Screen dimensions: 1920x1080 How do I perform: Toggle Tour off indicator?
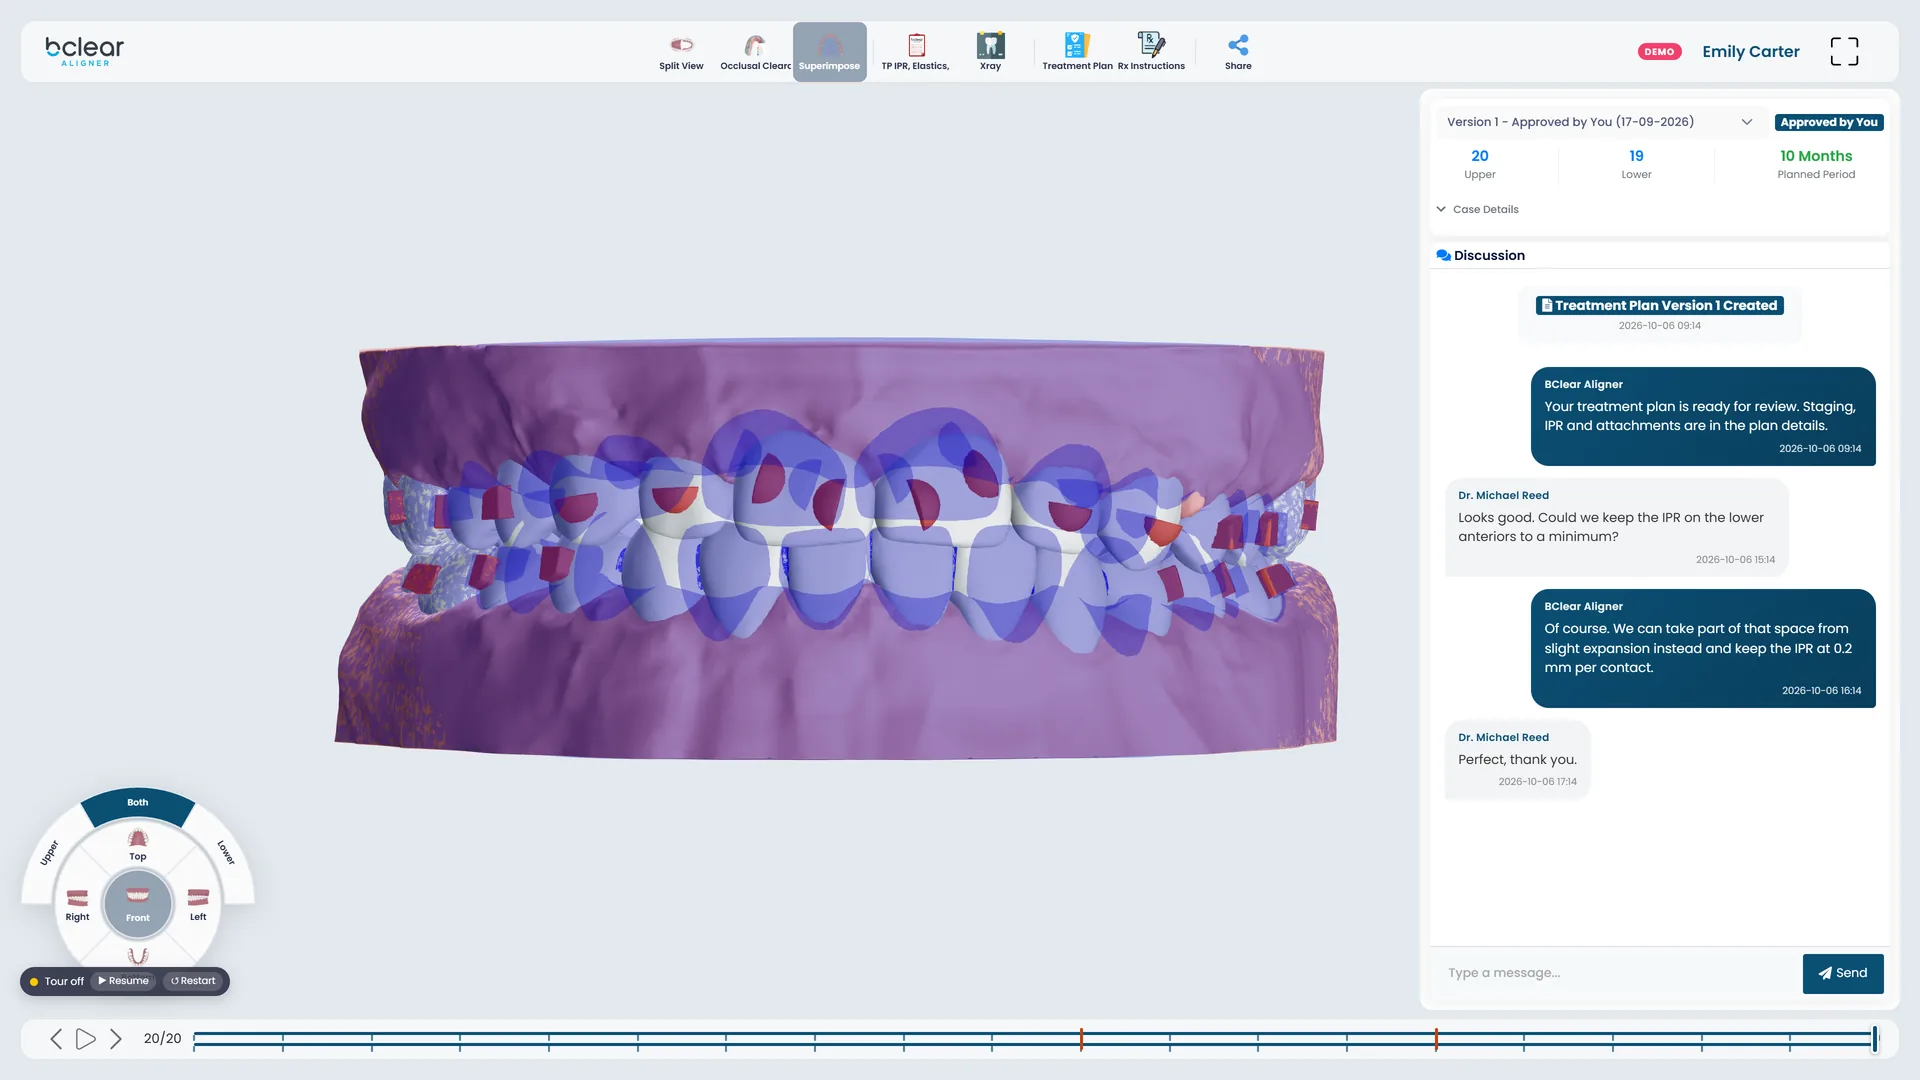tap(57, 981)
